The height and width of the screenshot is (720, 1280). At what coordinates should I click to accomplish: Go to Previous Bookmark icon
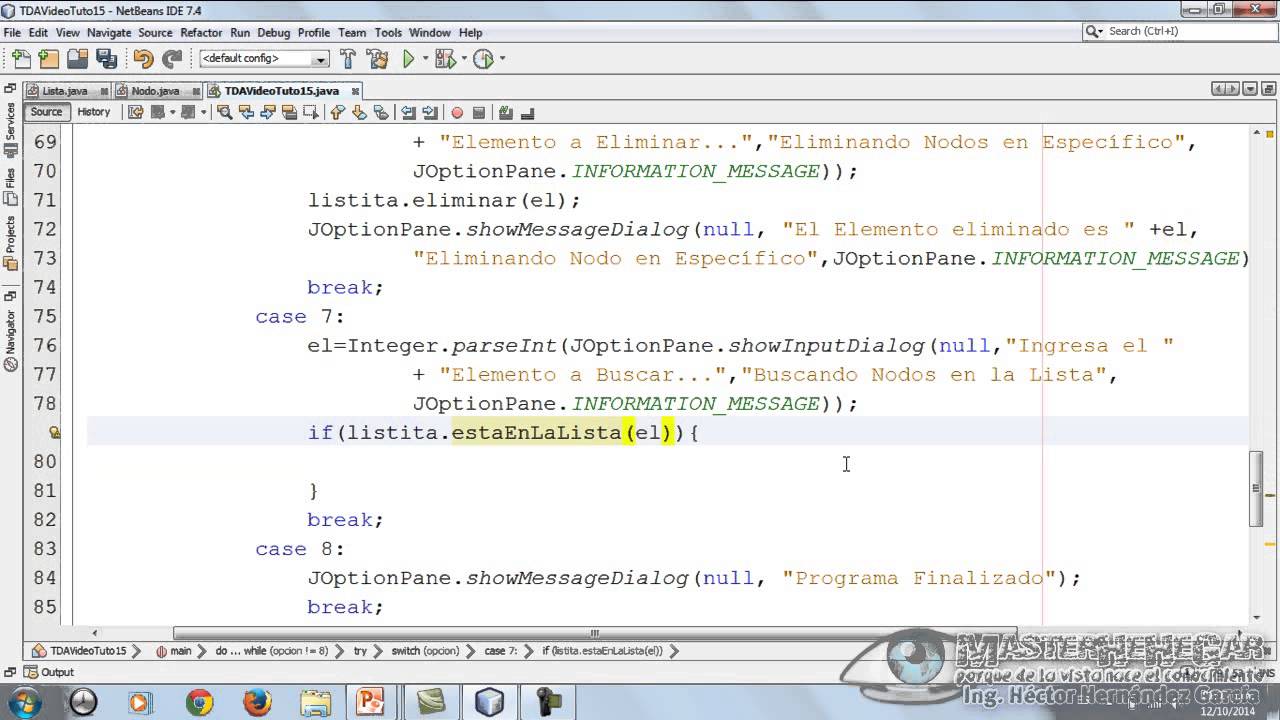[337, 112]
